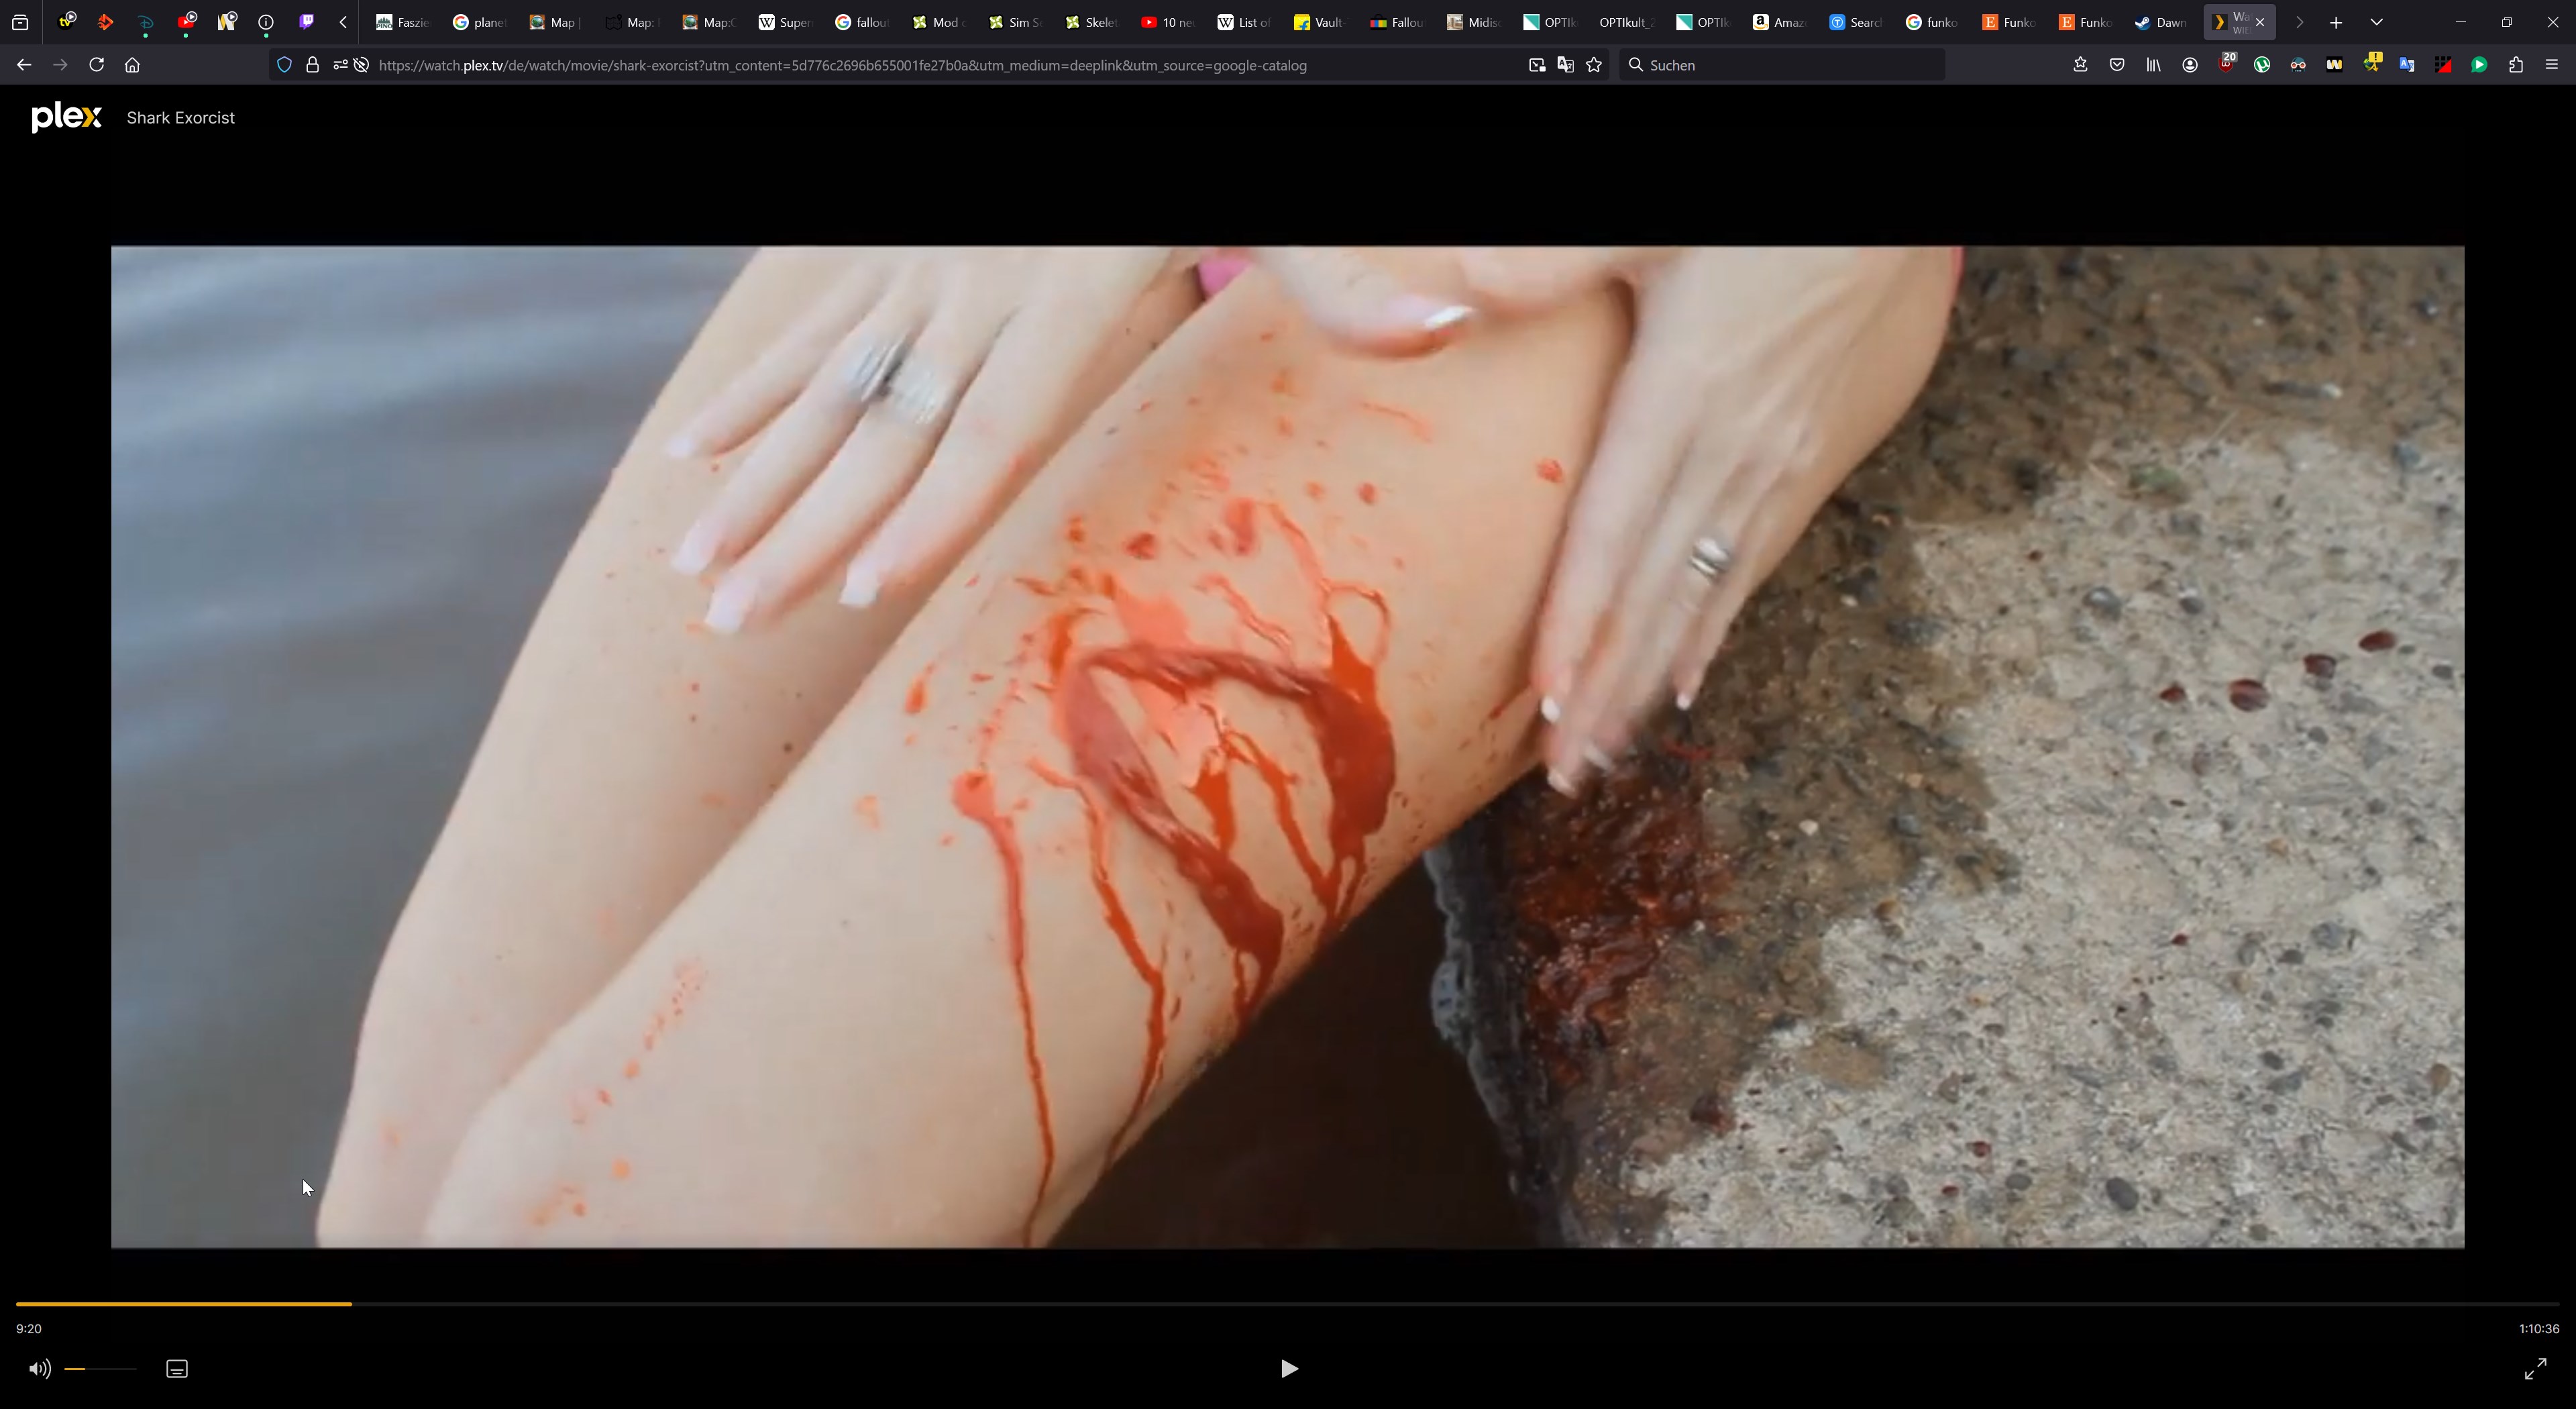Switch to the 'Searc' tab

[1856, 22]
